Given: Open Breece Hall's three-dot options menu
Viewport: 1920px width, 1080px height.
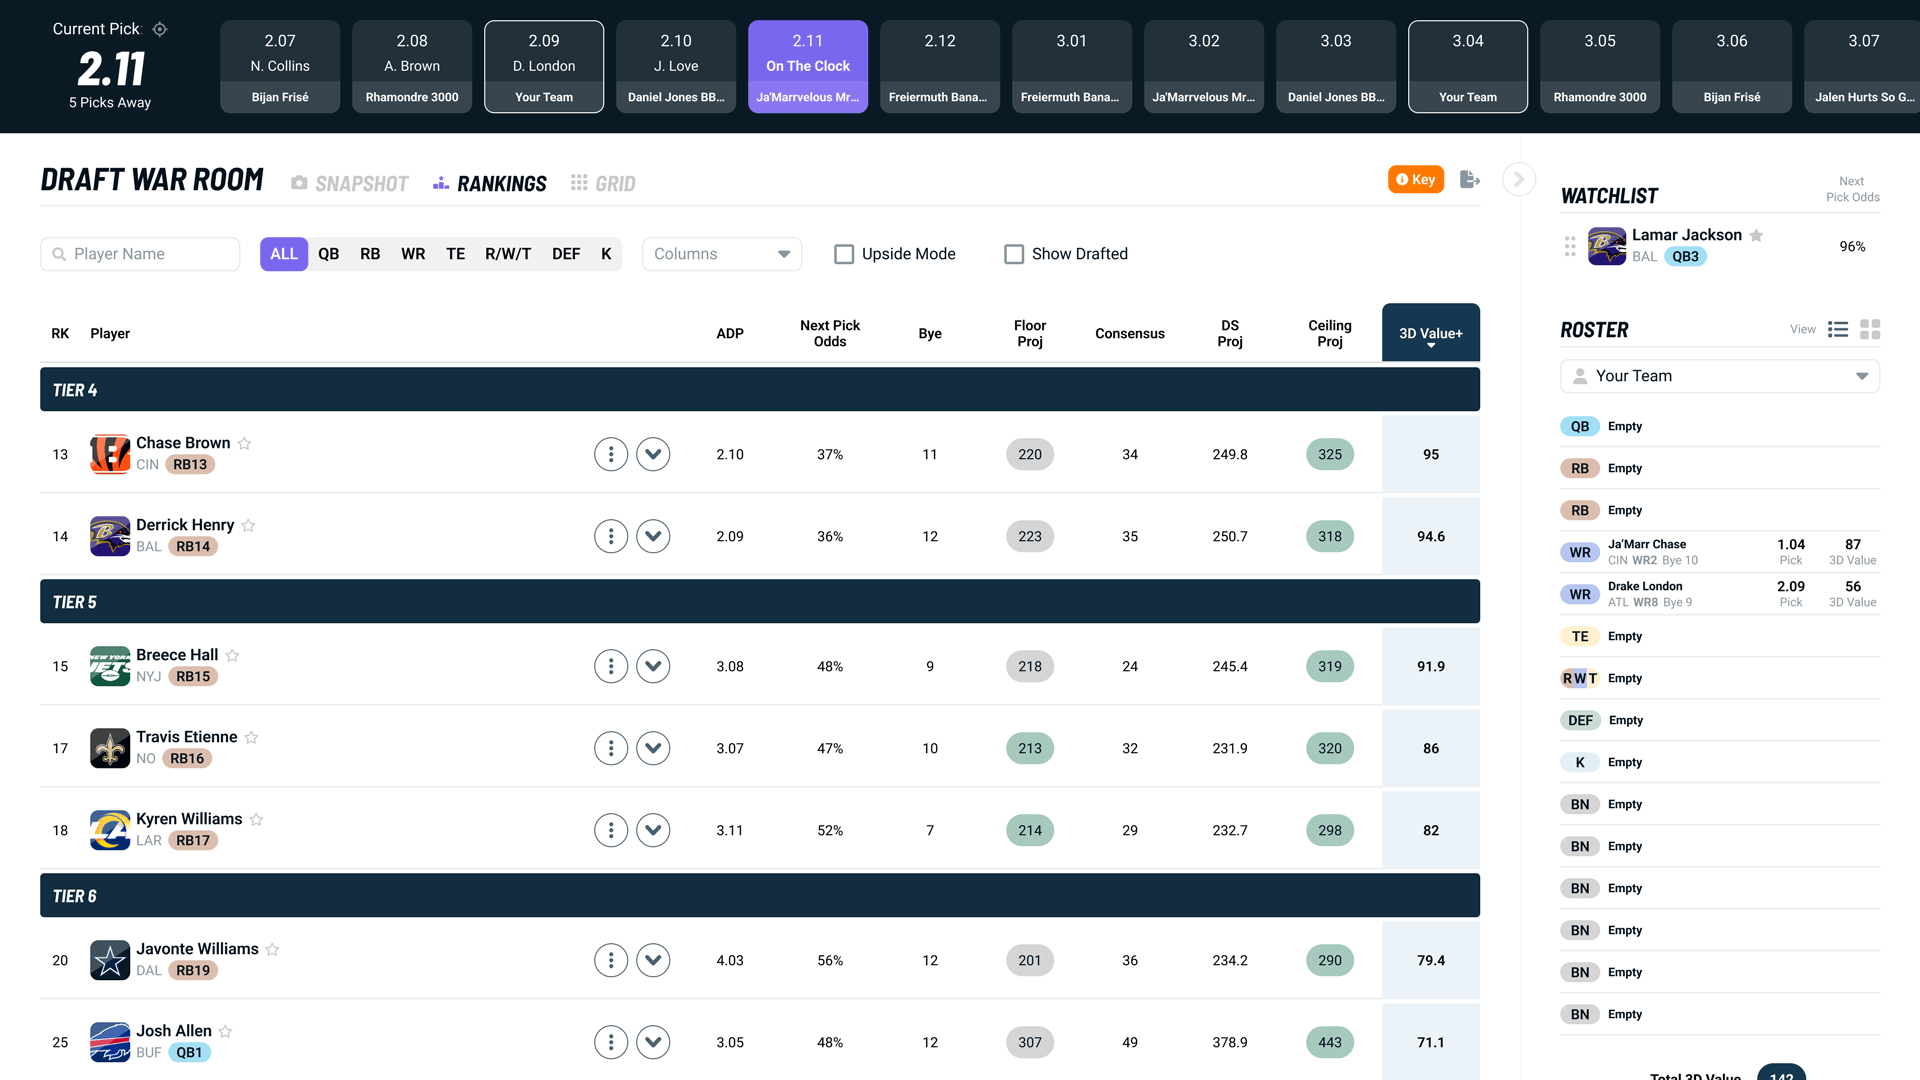Looking at the screenshot, I should pyautogui.click(x=611, y=666).
